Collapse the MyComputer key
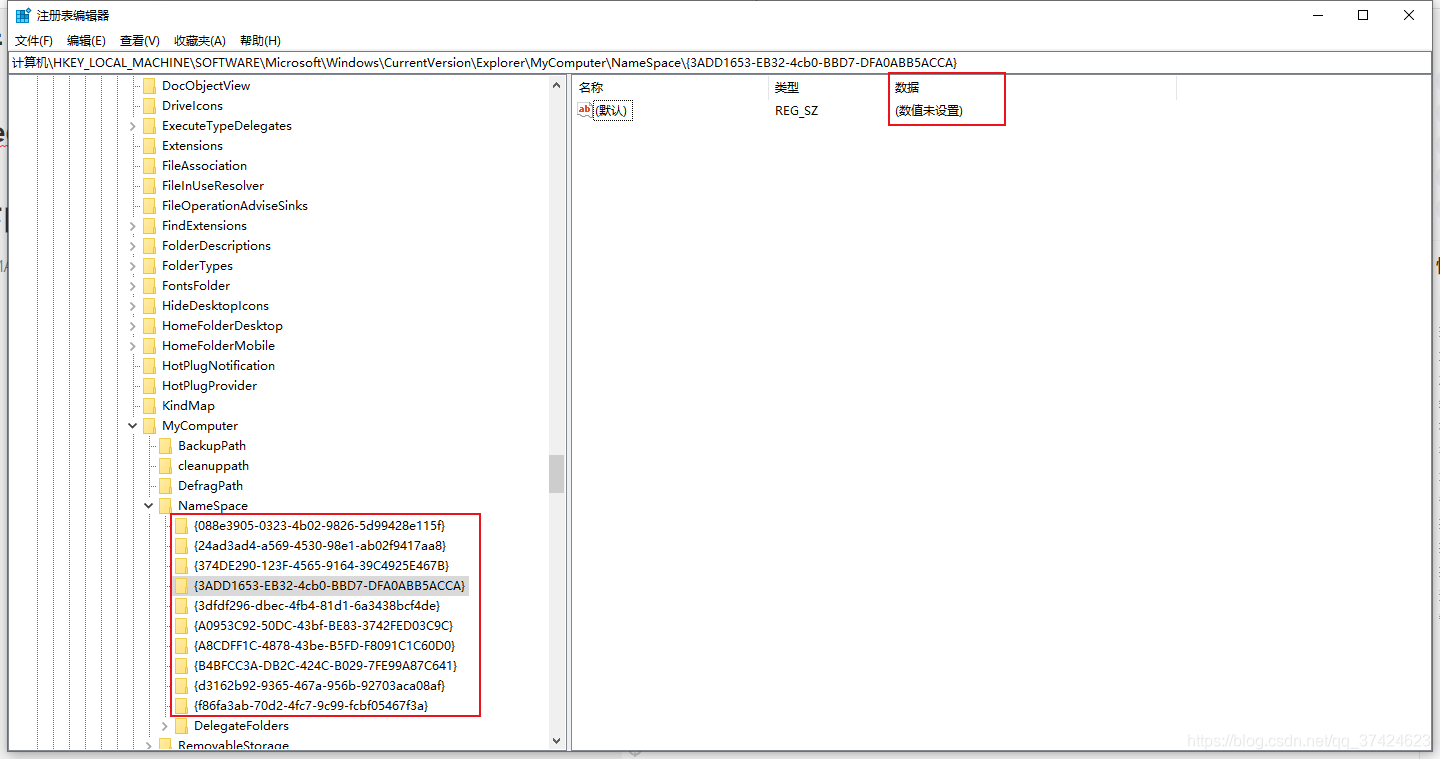 133,426
